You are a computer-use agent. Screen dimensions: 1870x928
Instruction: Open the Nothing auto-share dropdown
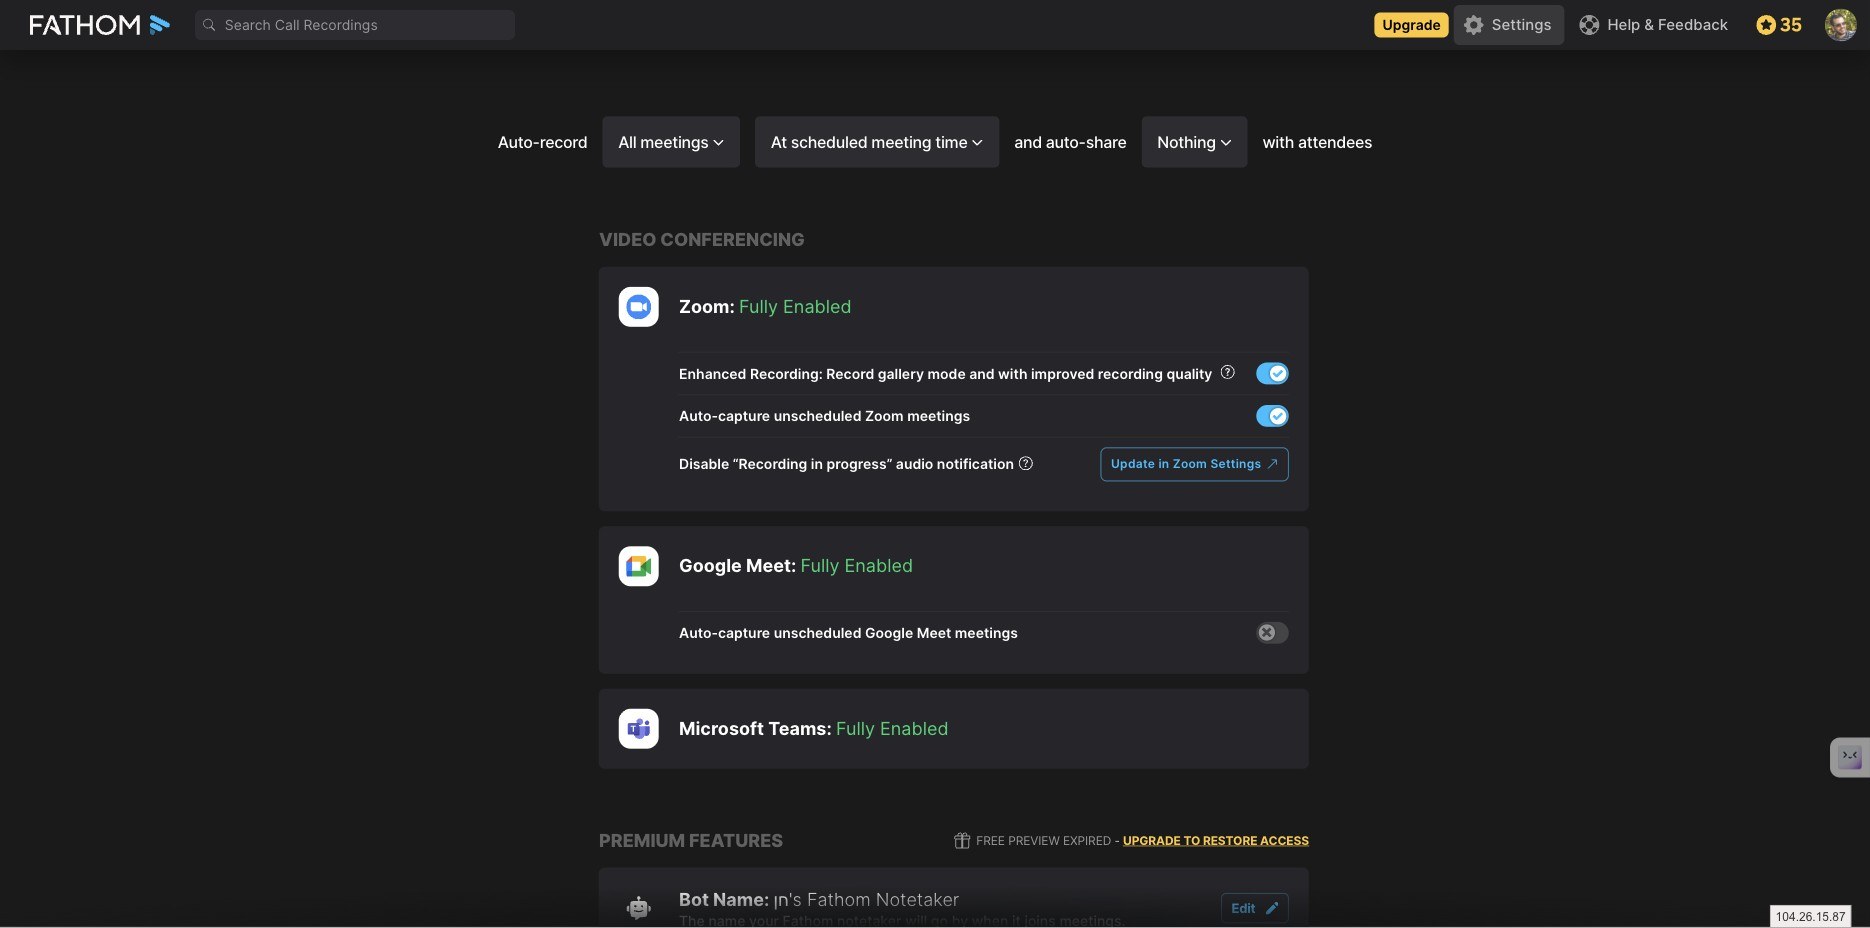point(1194,142)
